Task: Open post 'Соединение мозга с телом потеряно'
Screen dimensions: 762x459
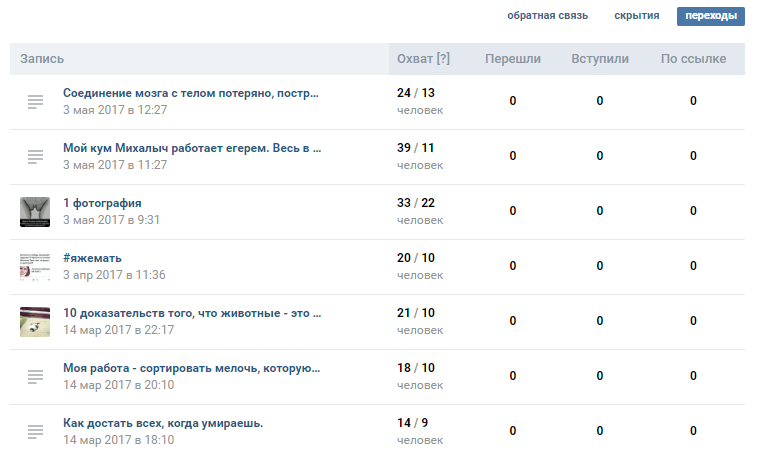Action: point(191,93)
